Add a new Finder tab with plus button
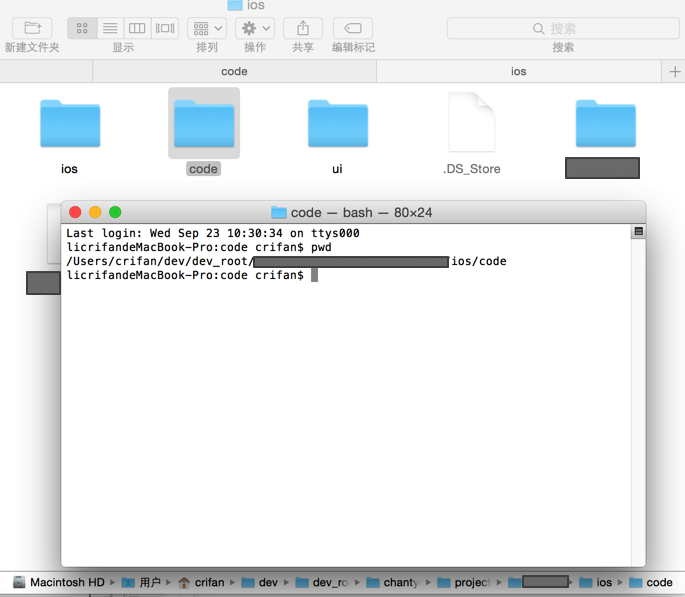685x597 pixels. [675, 71]
